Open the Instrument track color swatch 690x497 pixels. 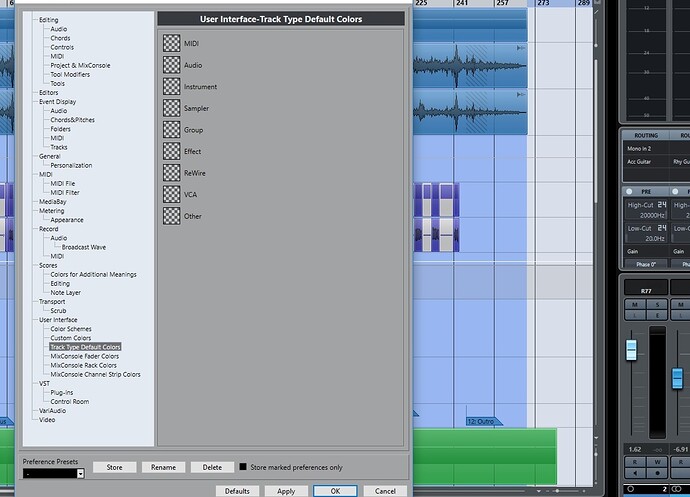[172, 86]
